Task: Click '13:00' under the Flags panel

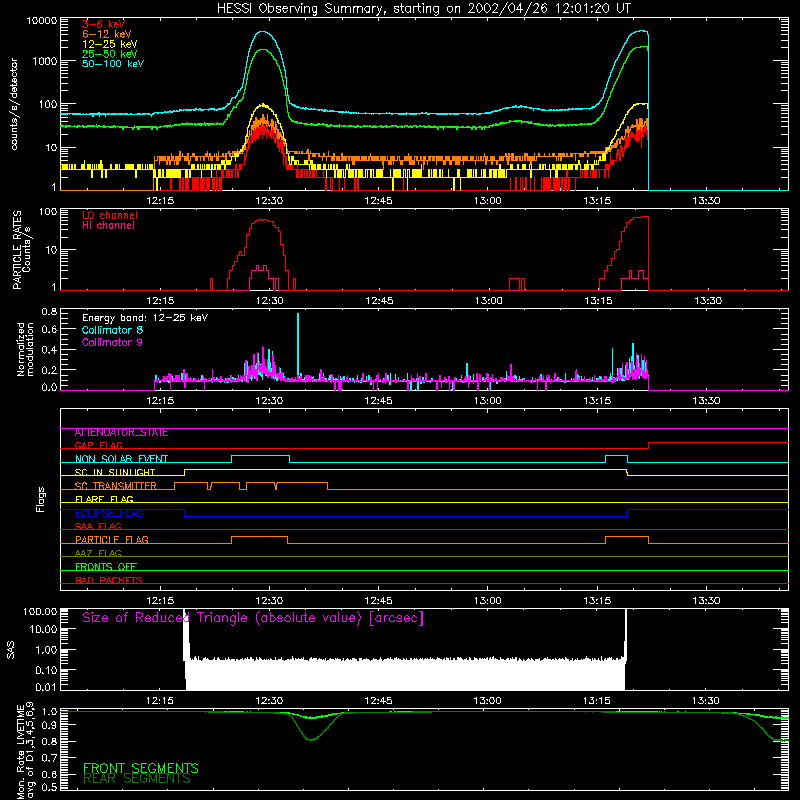Action: pyautogui.click(x=488, y=601)
